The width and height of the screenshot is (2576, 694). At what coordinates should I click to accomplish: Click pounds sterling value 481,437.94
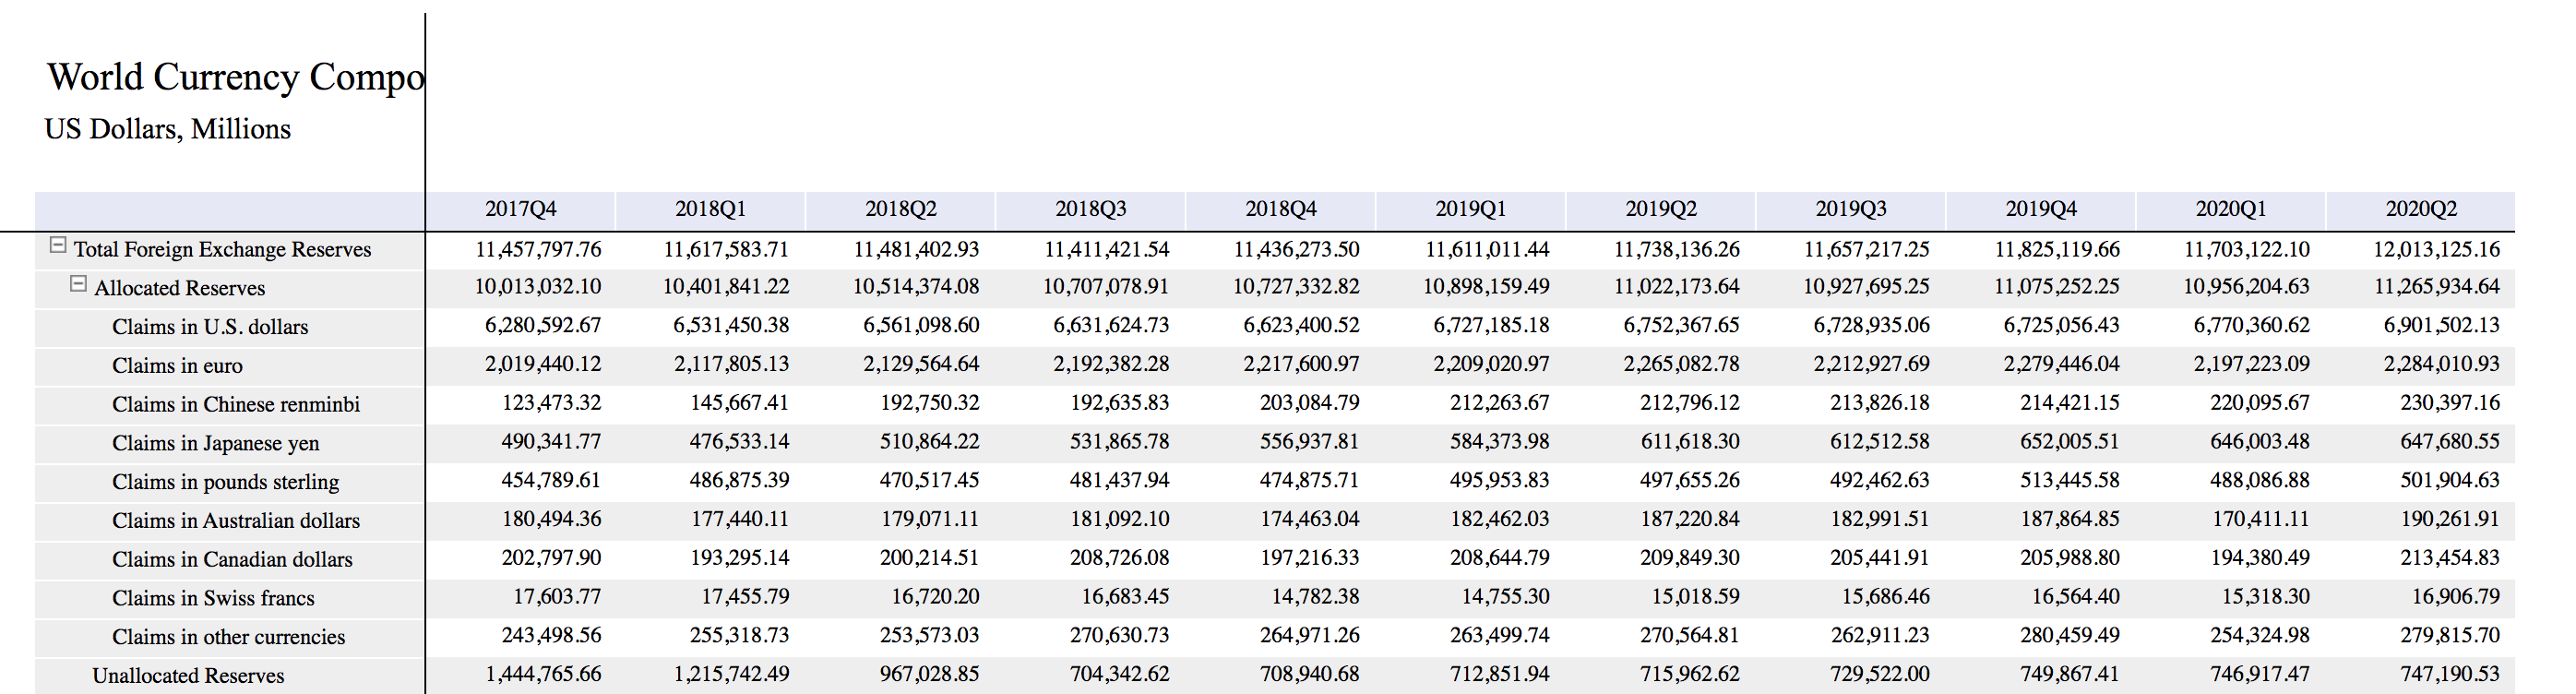click(1119, 481)
